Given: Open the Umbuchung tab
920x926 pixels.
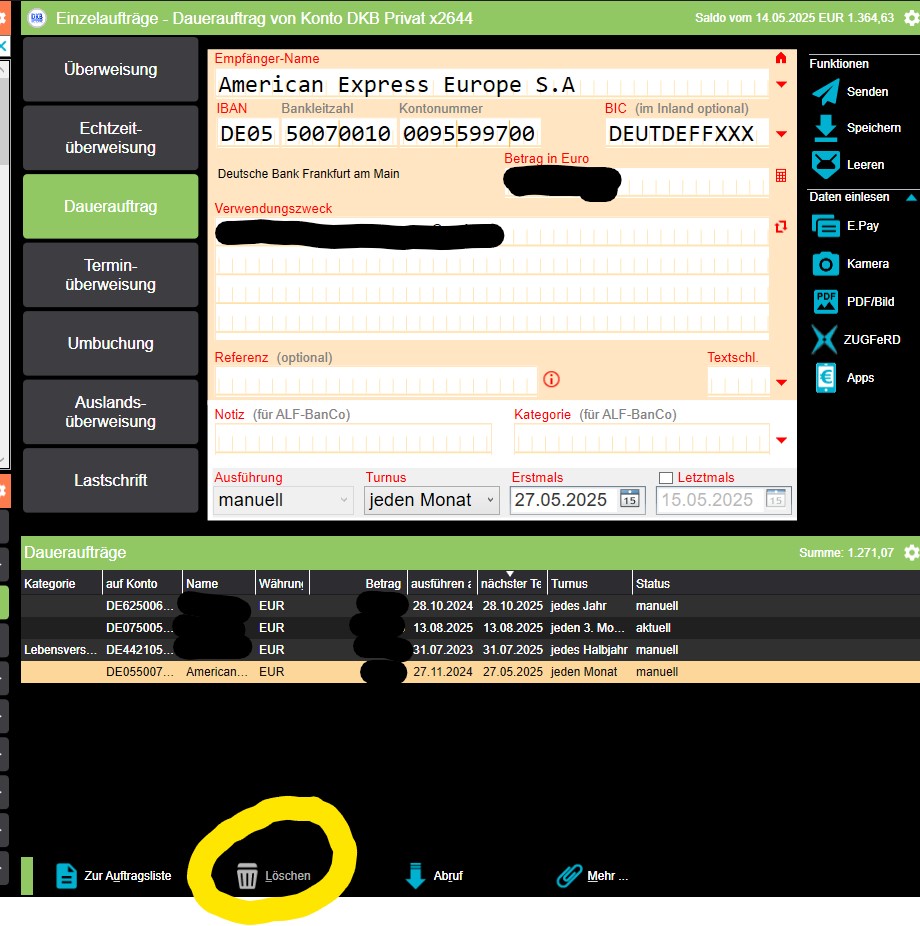Looking at the screenshot, I should [x=110, y=343].
